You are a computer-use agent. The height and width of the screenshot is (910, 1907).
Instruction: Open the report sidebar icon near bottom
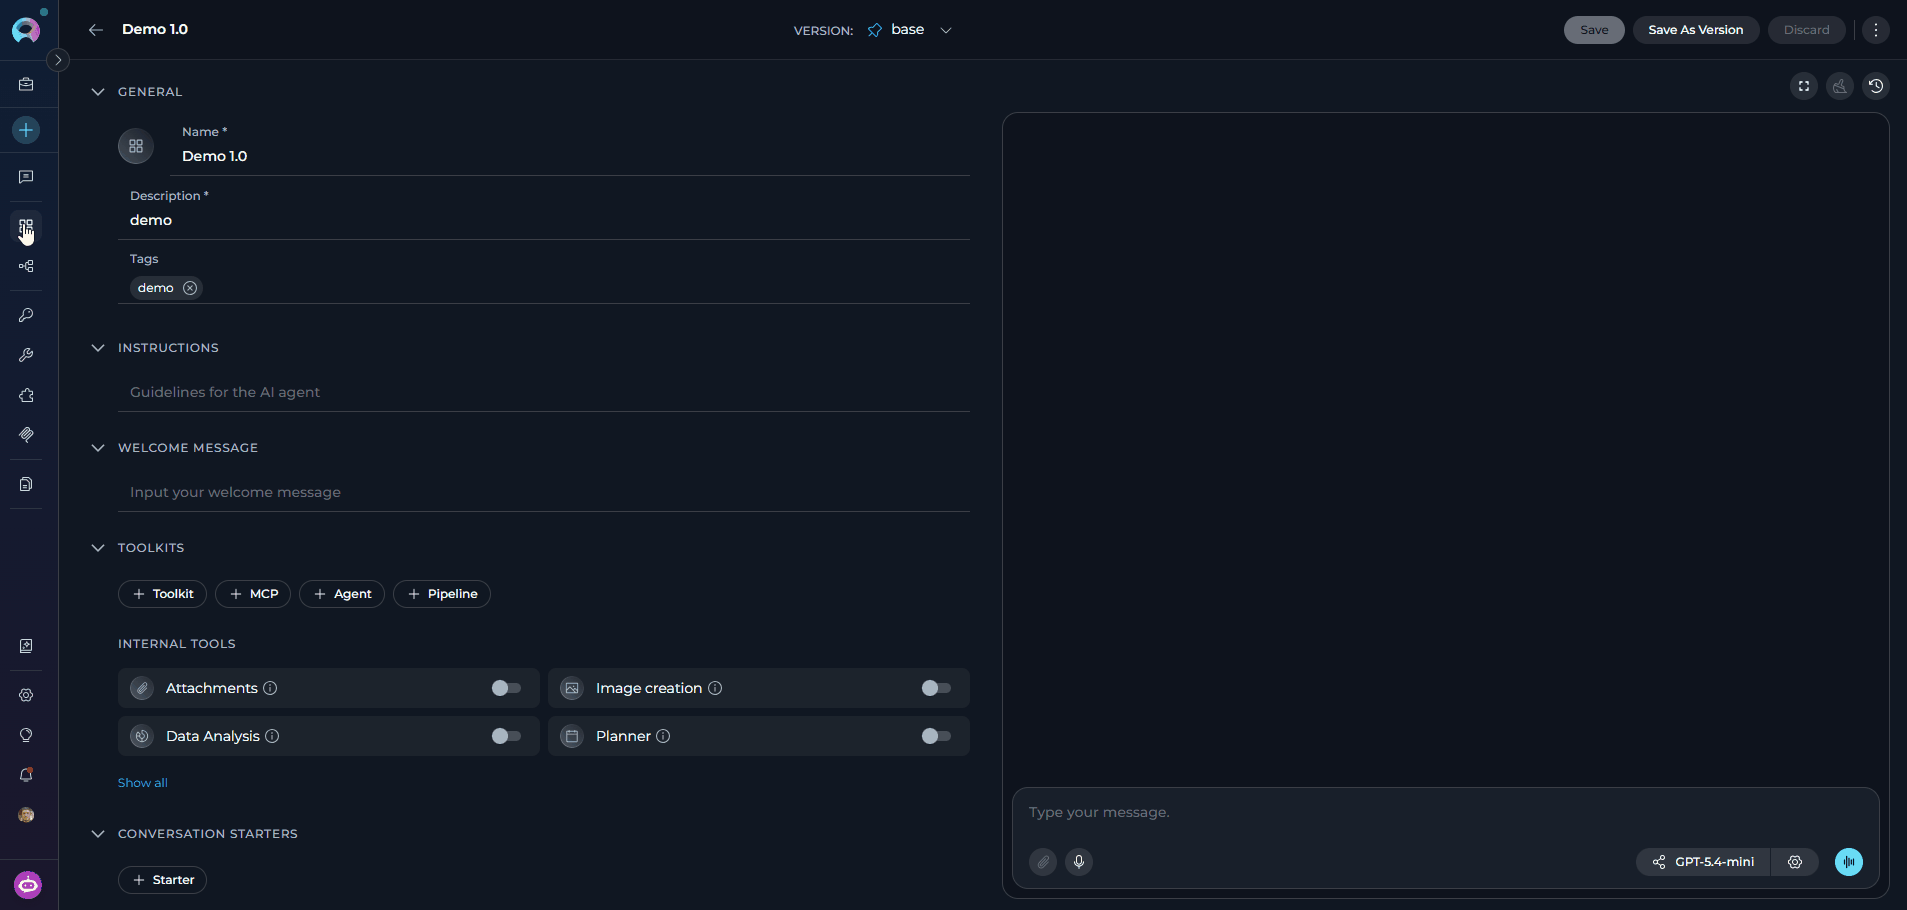click(26, 646)
